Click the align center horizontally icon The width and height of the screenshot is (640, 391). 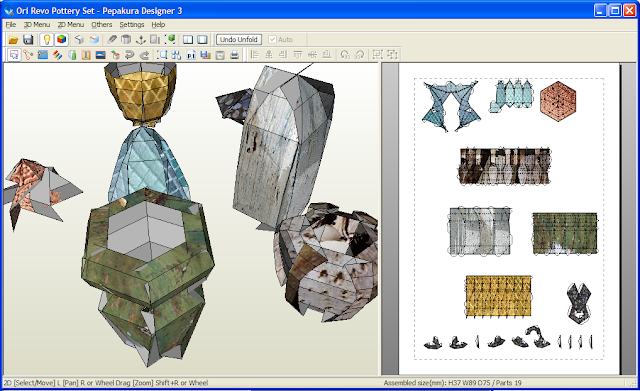[269, 55]
